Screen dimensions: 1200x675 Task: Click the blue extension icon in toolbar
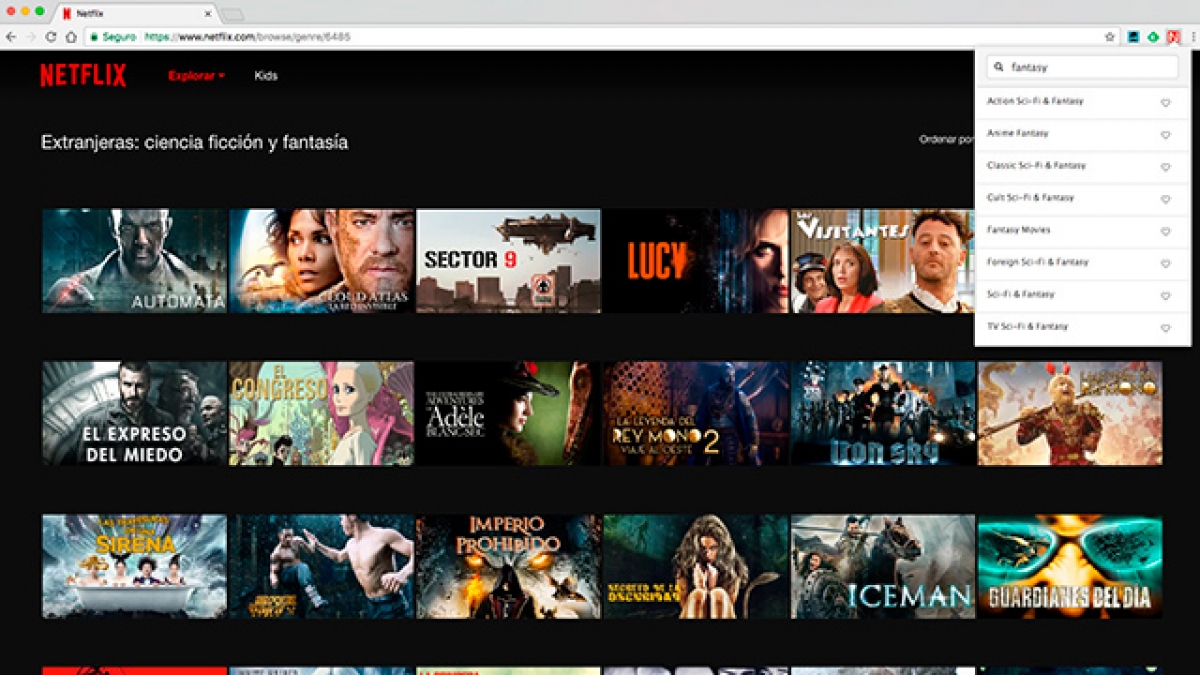1133,37
